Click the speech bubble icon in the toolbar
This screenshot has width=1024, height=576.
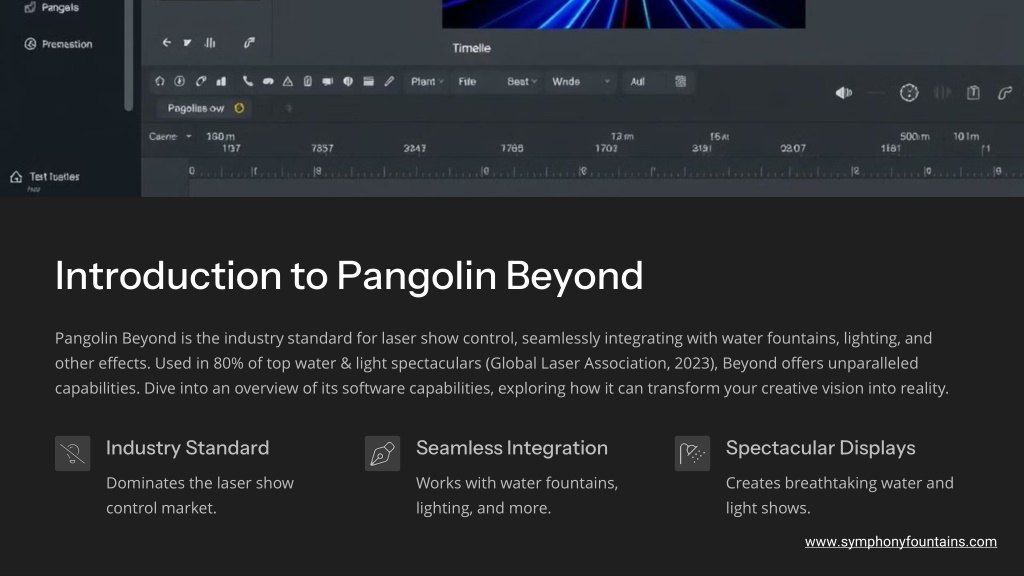[x=328, y=82]
